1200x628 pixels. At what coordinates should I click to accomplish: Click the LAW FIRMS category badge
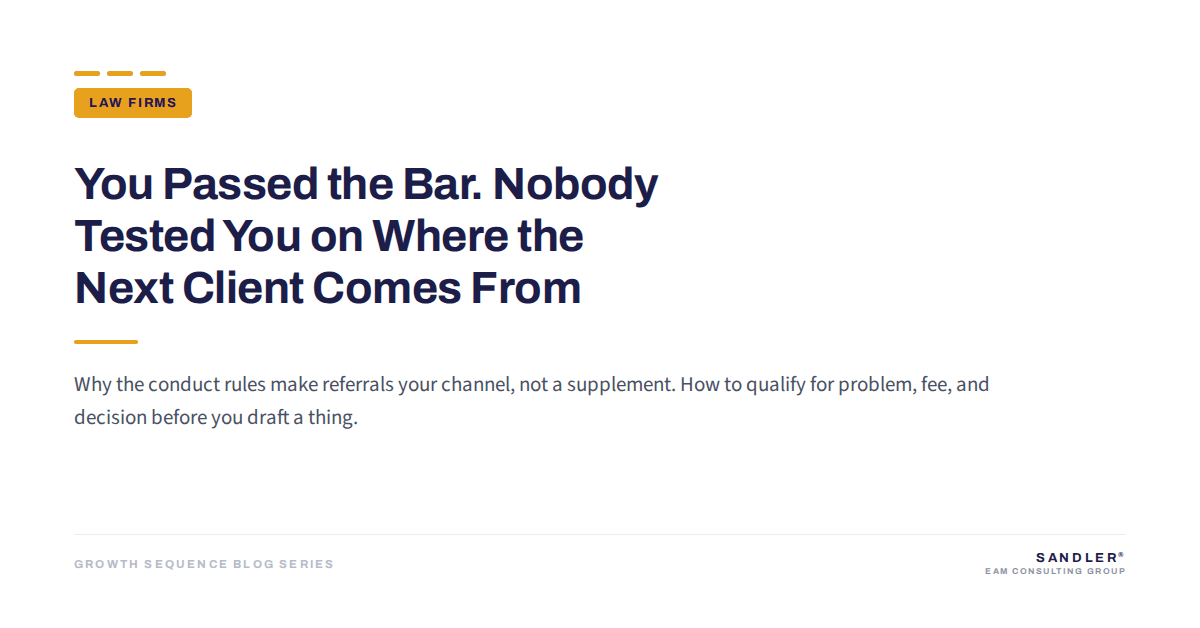tap(133, 103)
